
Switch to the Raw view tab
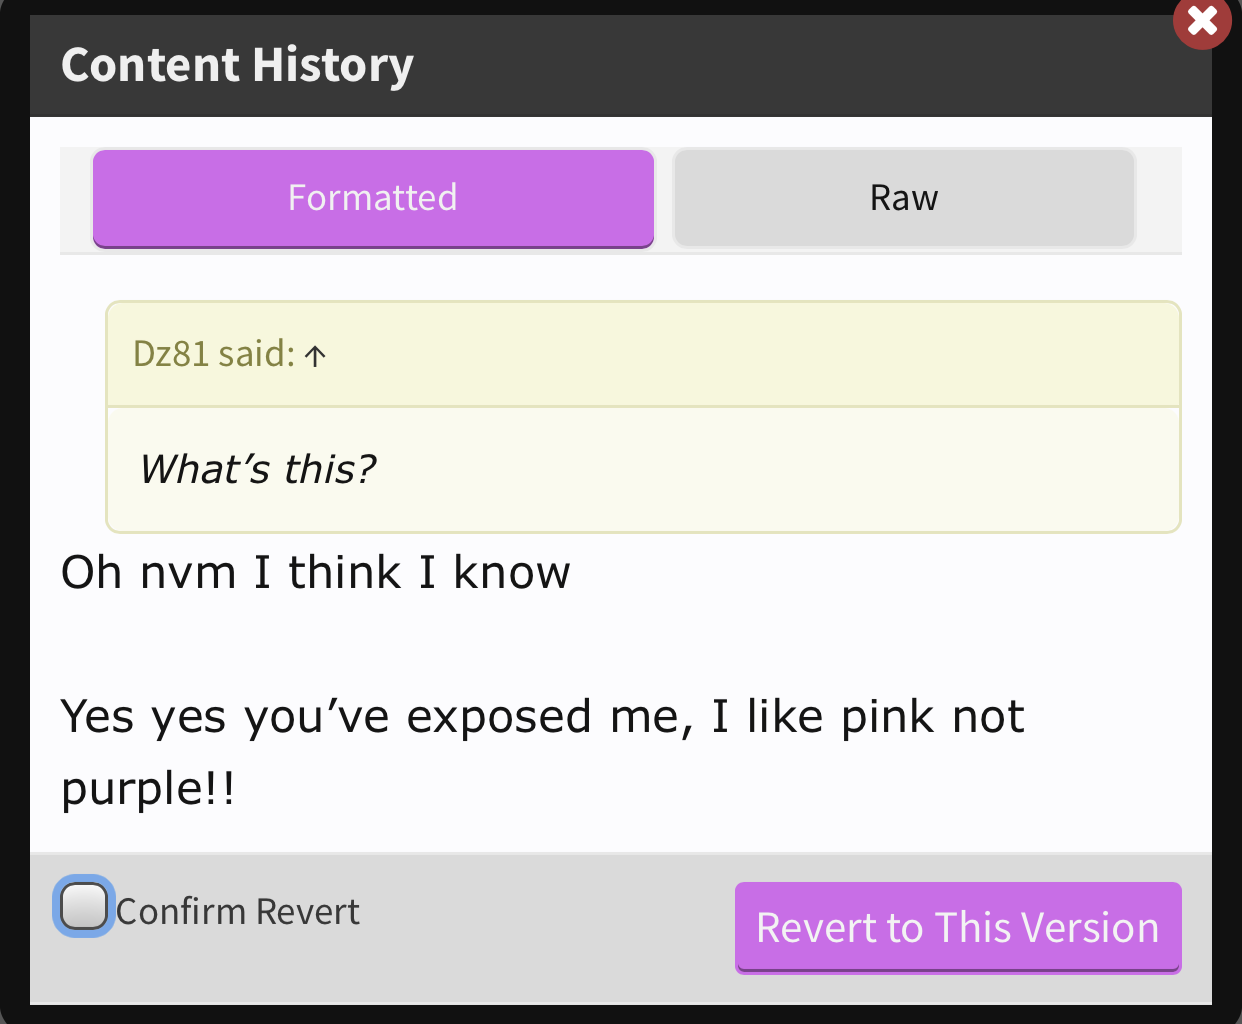click(904, 198)
